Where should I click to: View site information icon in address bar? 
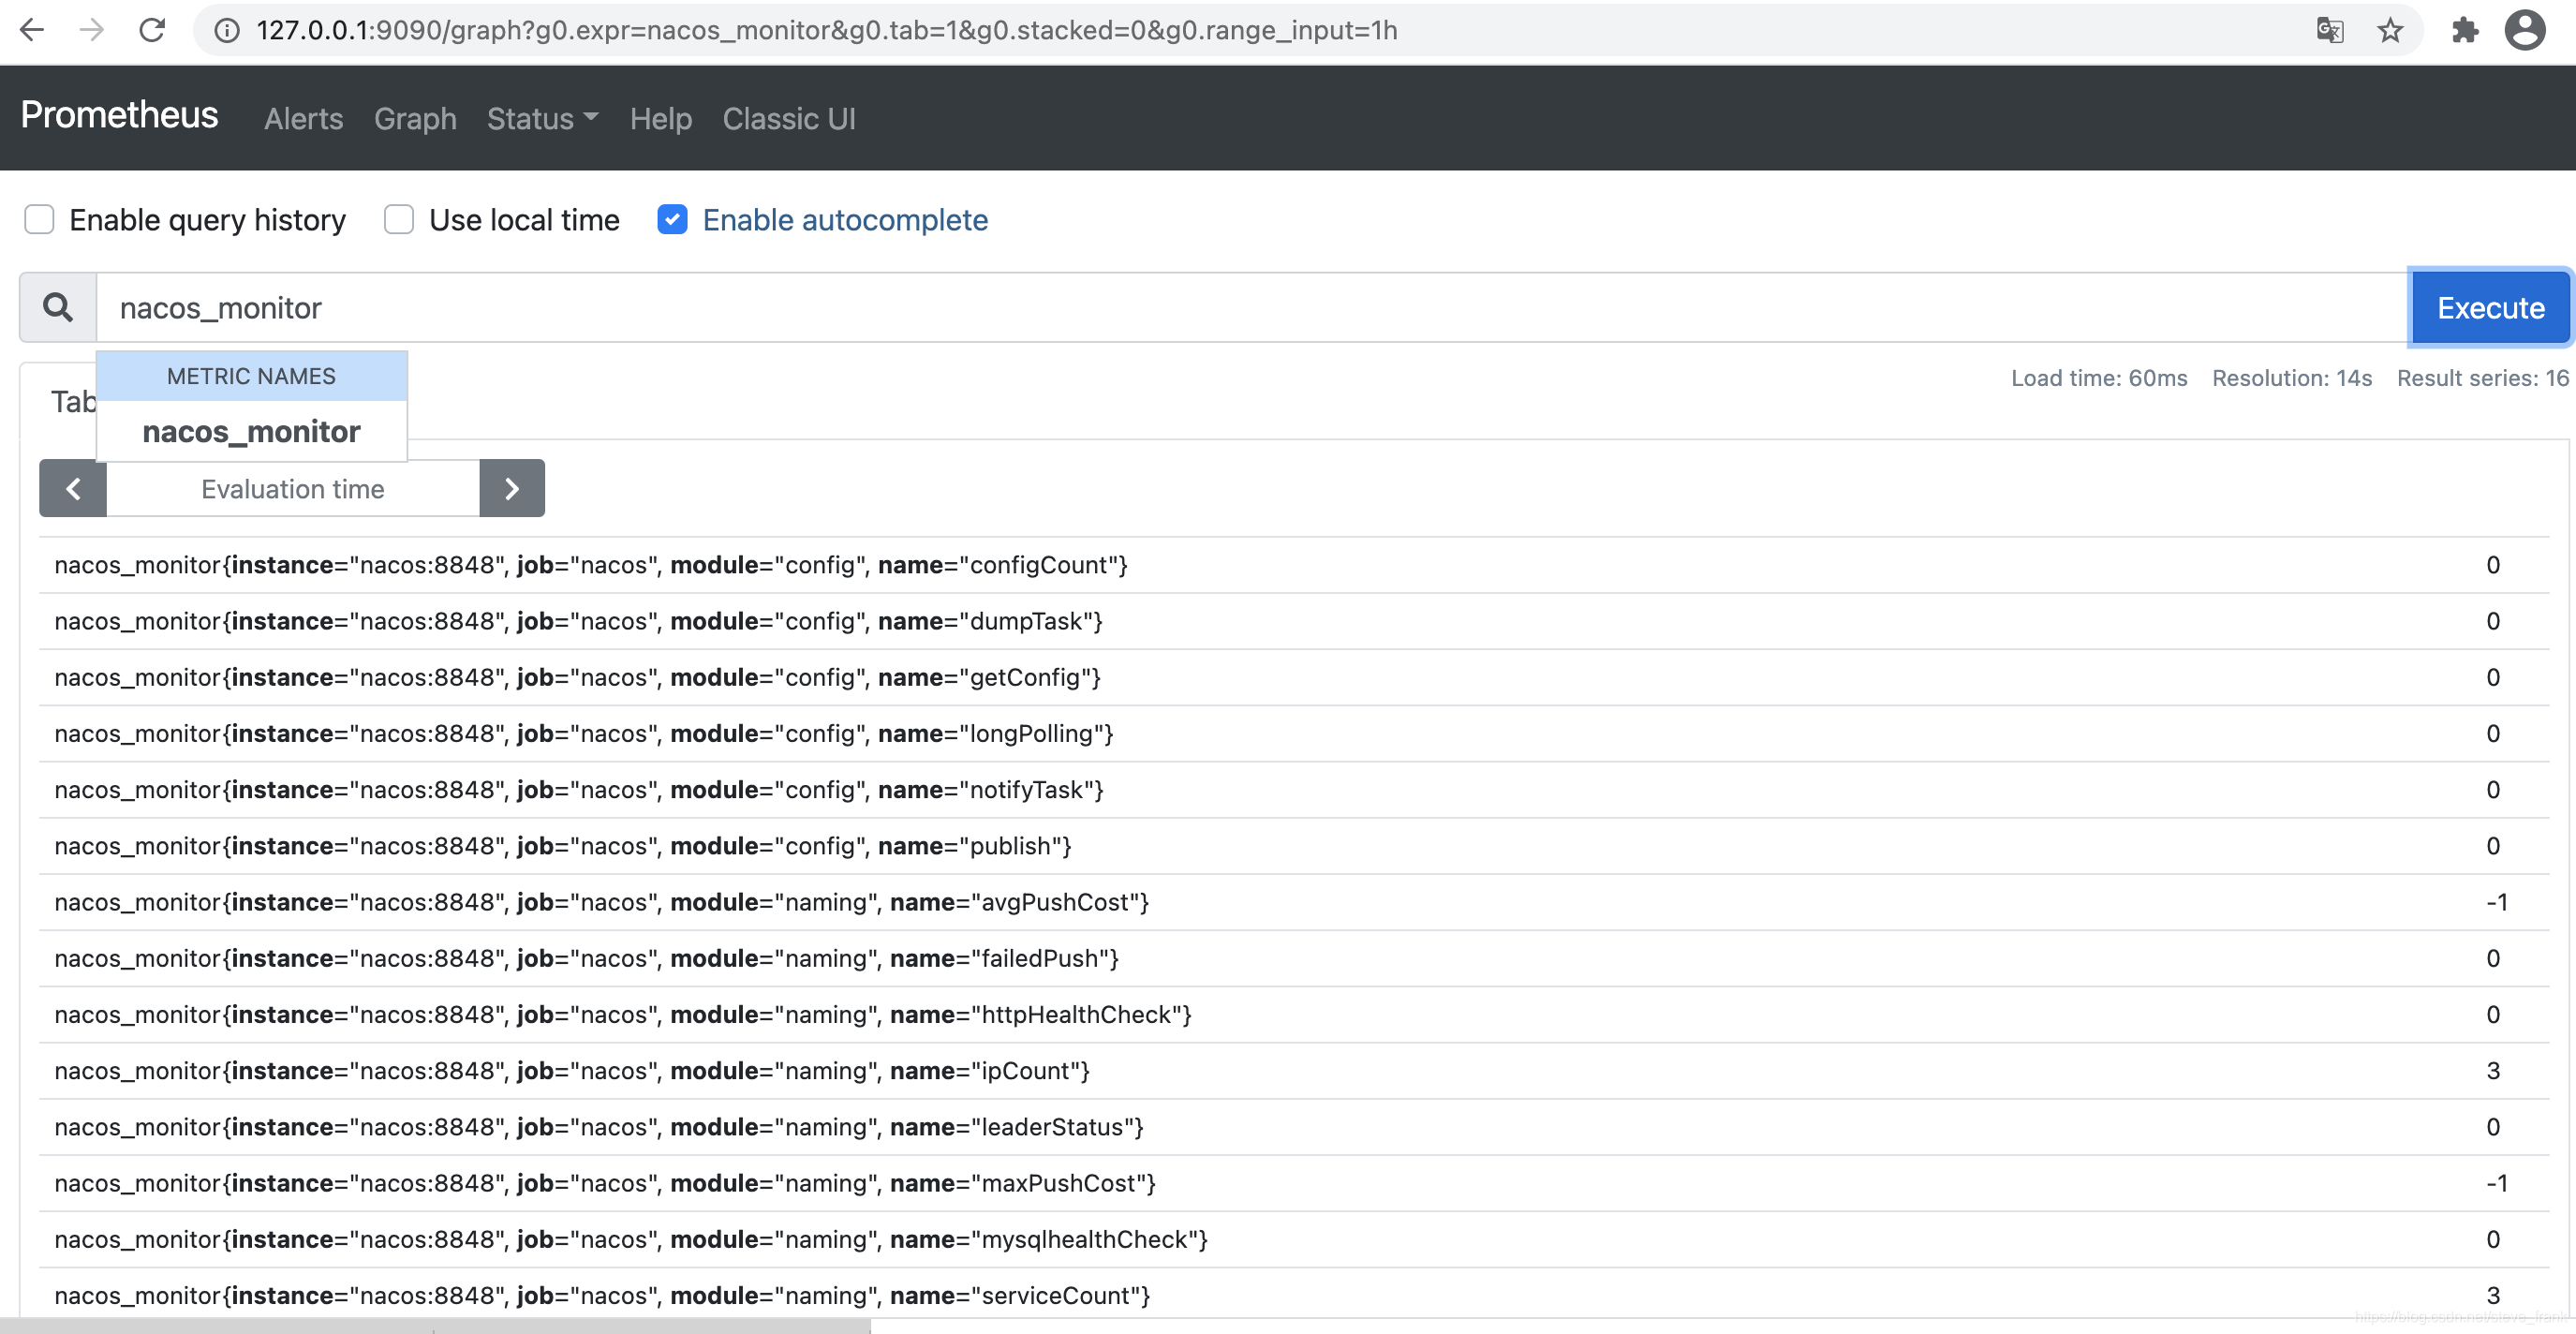click(x=227, y=31)
